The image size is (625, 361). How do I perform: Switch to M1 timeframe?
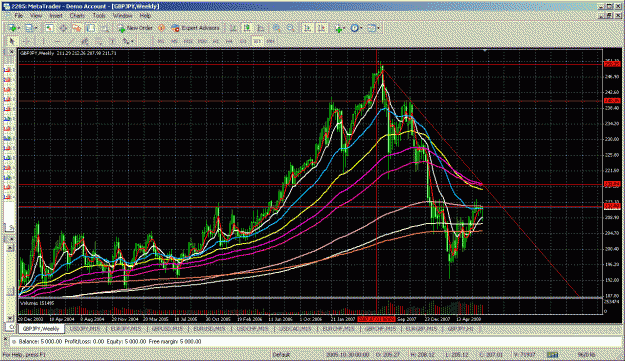(161, 41)
